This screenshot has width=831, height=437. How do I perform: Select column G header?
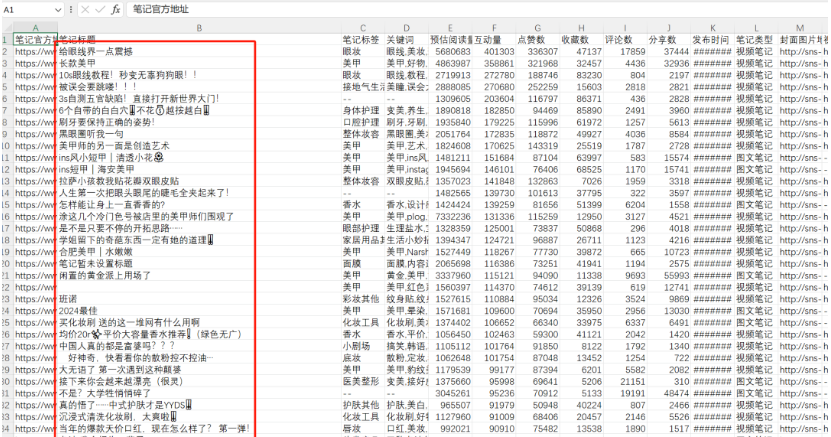[x=537, y=28]
